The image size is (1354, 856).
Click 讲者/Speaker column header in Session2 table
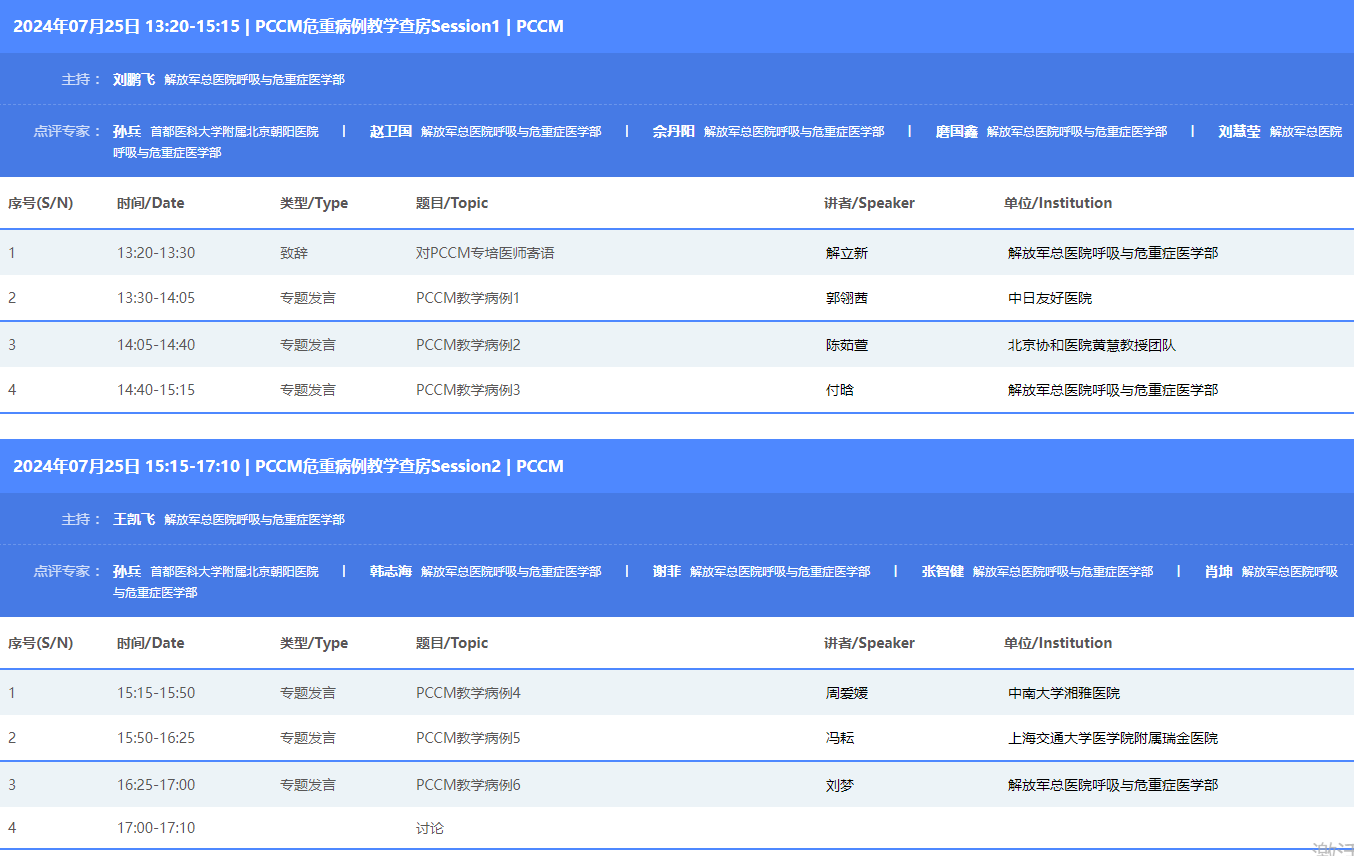[869, 643]
